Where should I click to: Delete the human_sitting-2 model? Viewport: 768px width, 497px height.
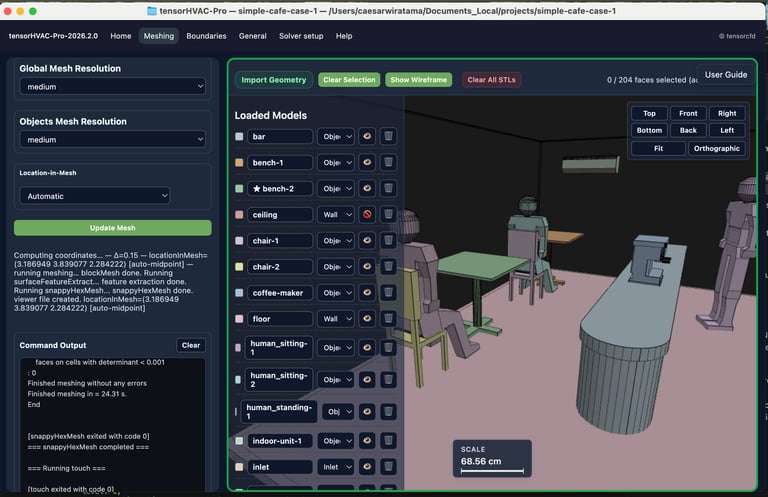[x=388, y=379]
